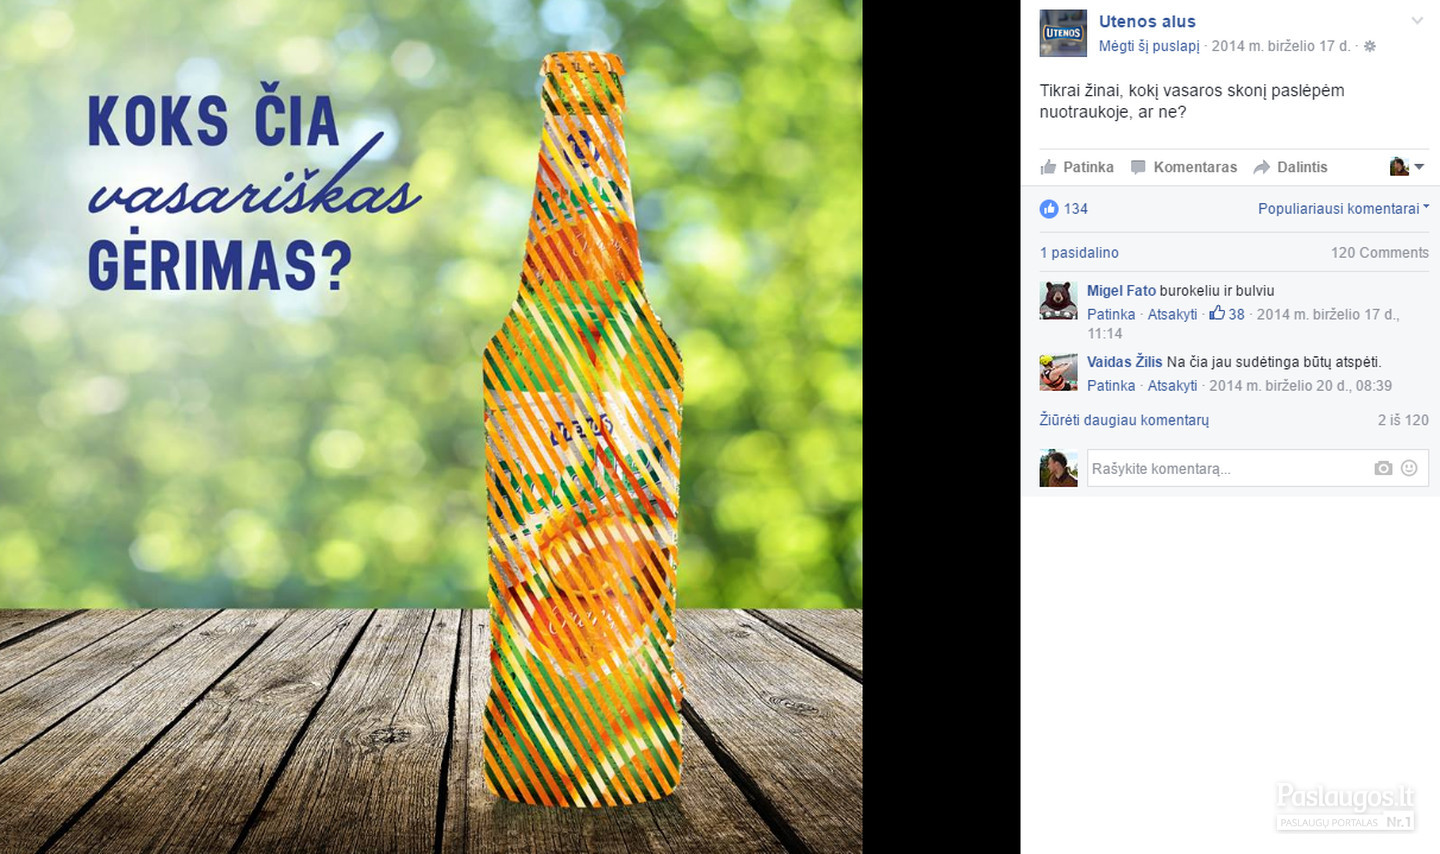Click the thumbs-up 38 likes on Migel's comment
The image size is (1440, 854).
(1227, 314)
